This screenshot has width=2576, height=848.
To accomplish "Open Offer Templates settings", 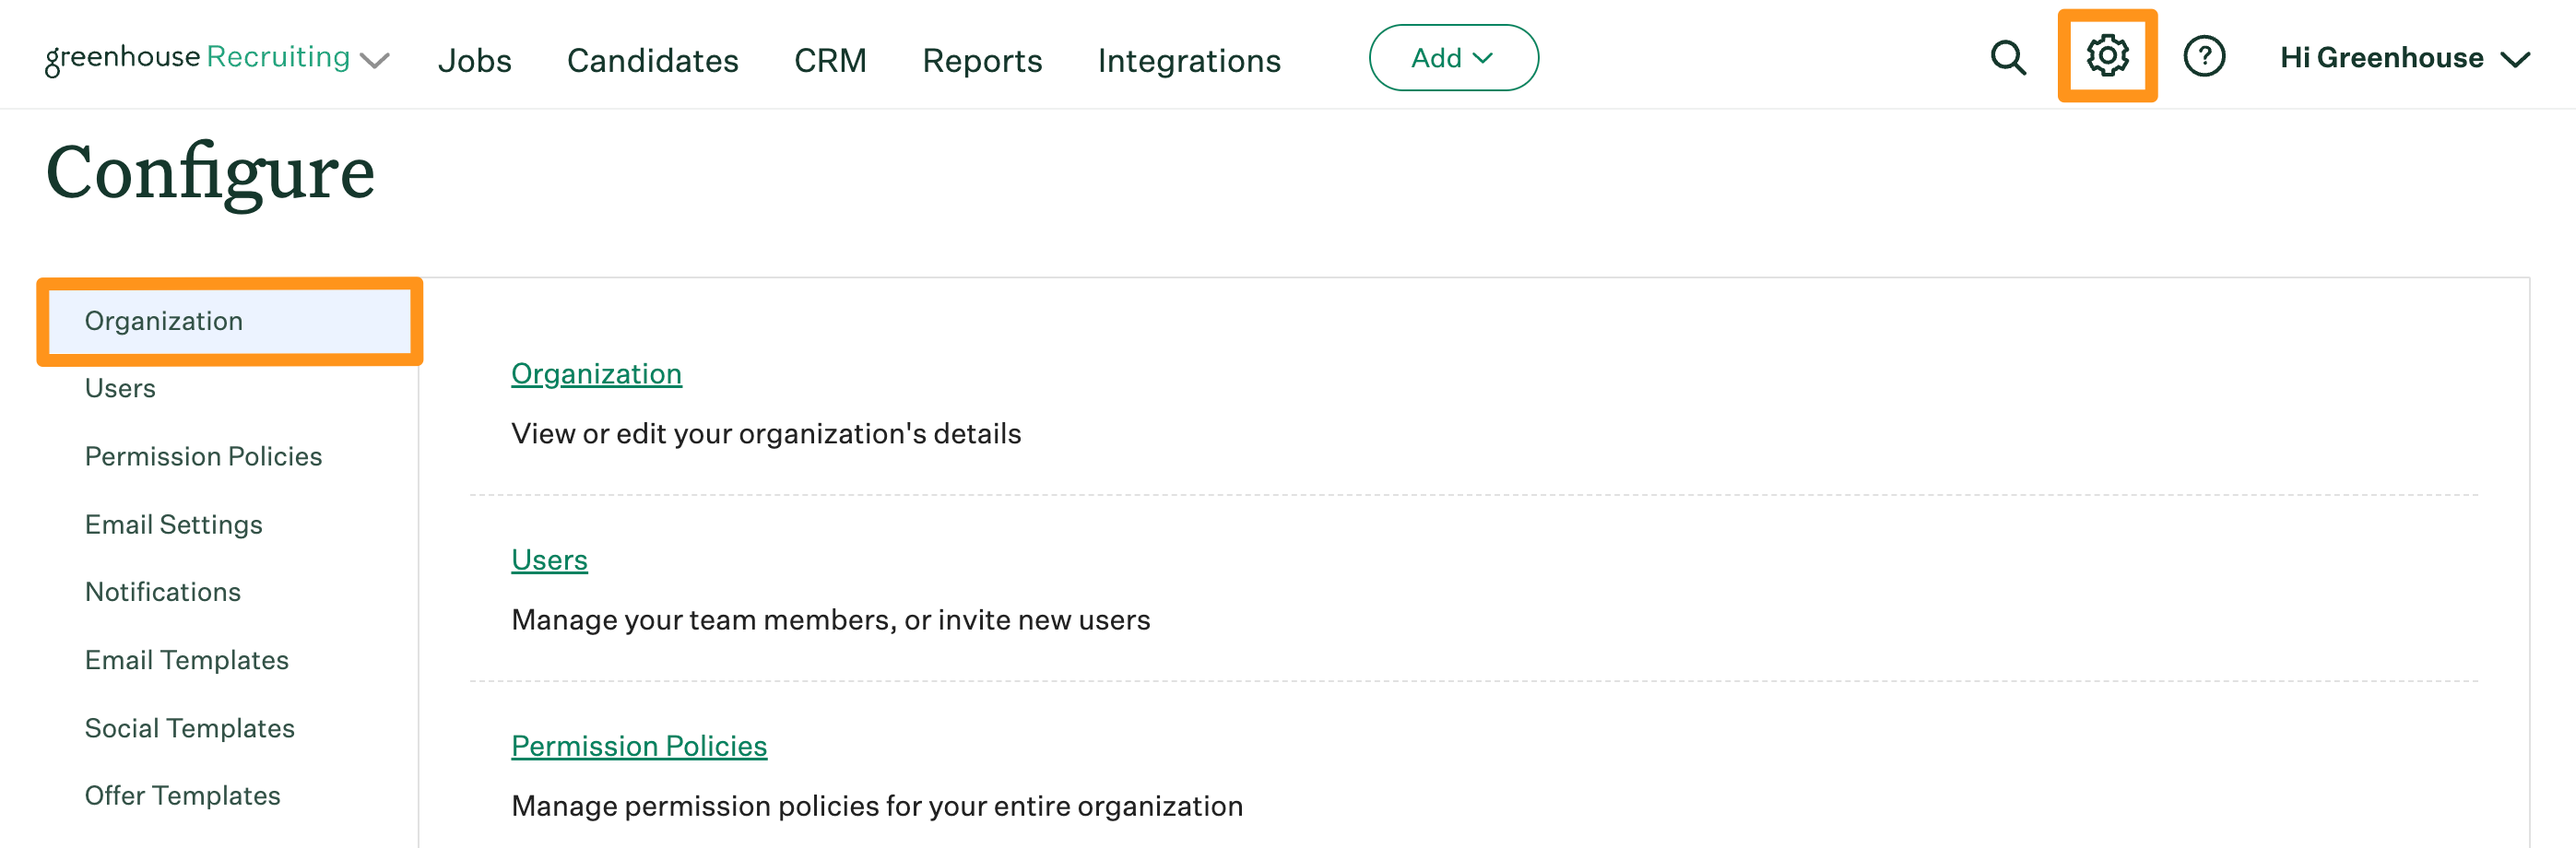I will pos(182,796).
